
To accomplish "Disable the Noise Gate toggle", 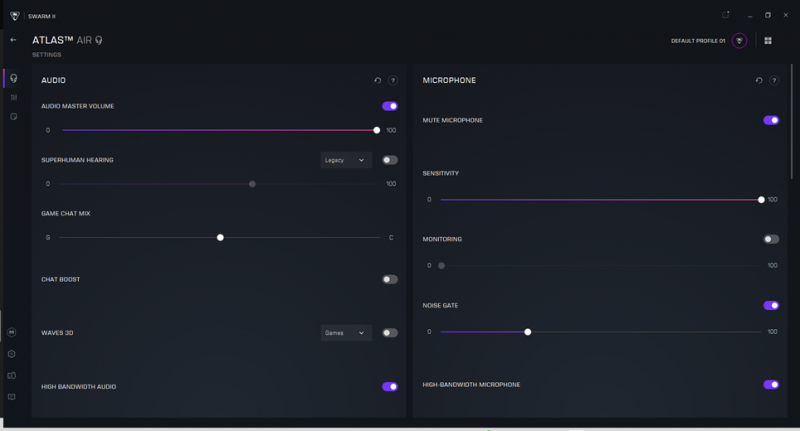I will (x=771, y=306).
